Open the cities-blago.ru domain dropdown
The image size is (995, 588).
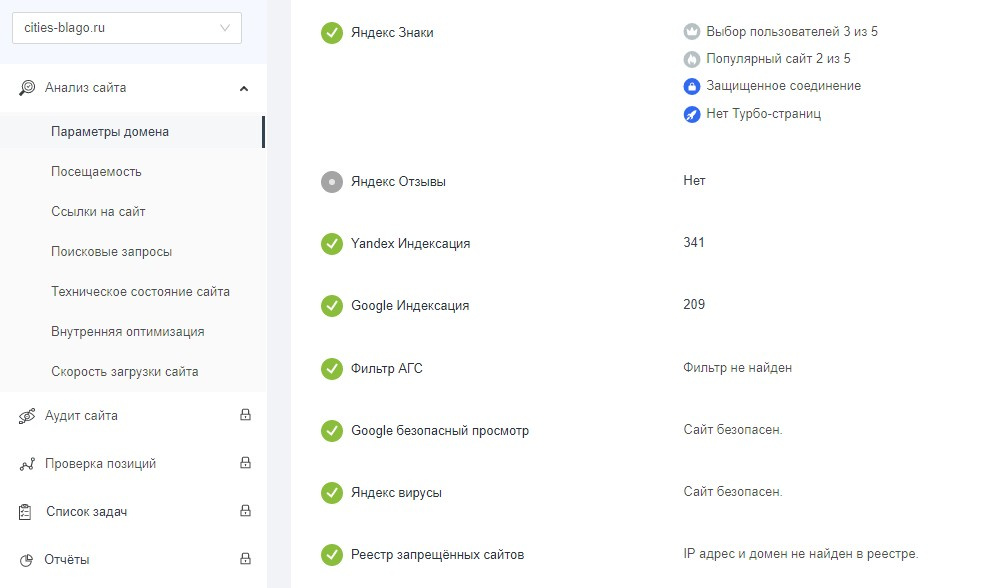click(127, 28)
